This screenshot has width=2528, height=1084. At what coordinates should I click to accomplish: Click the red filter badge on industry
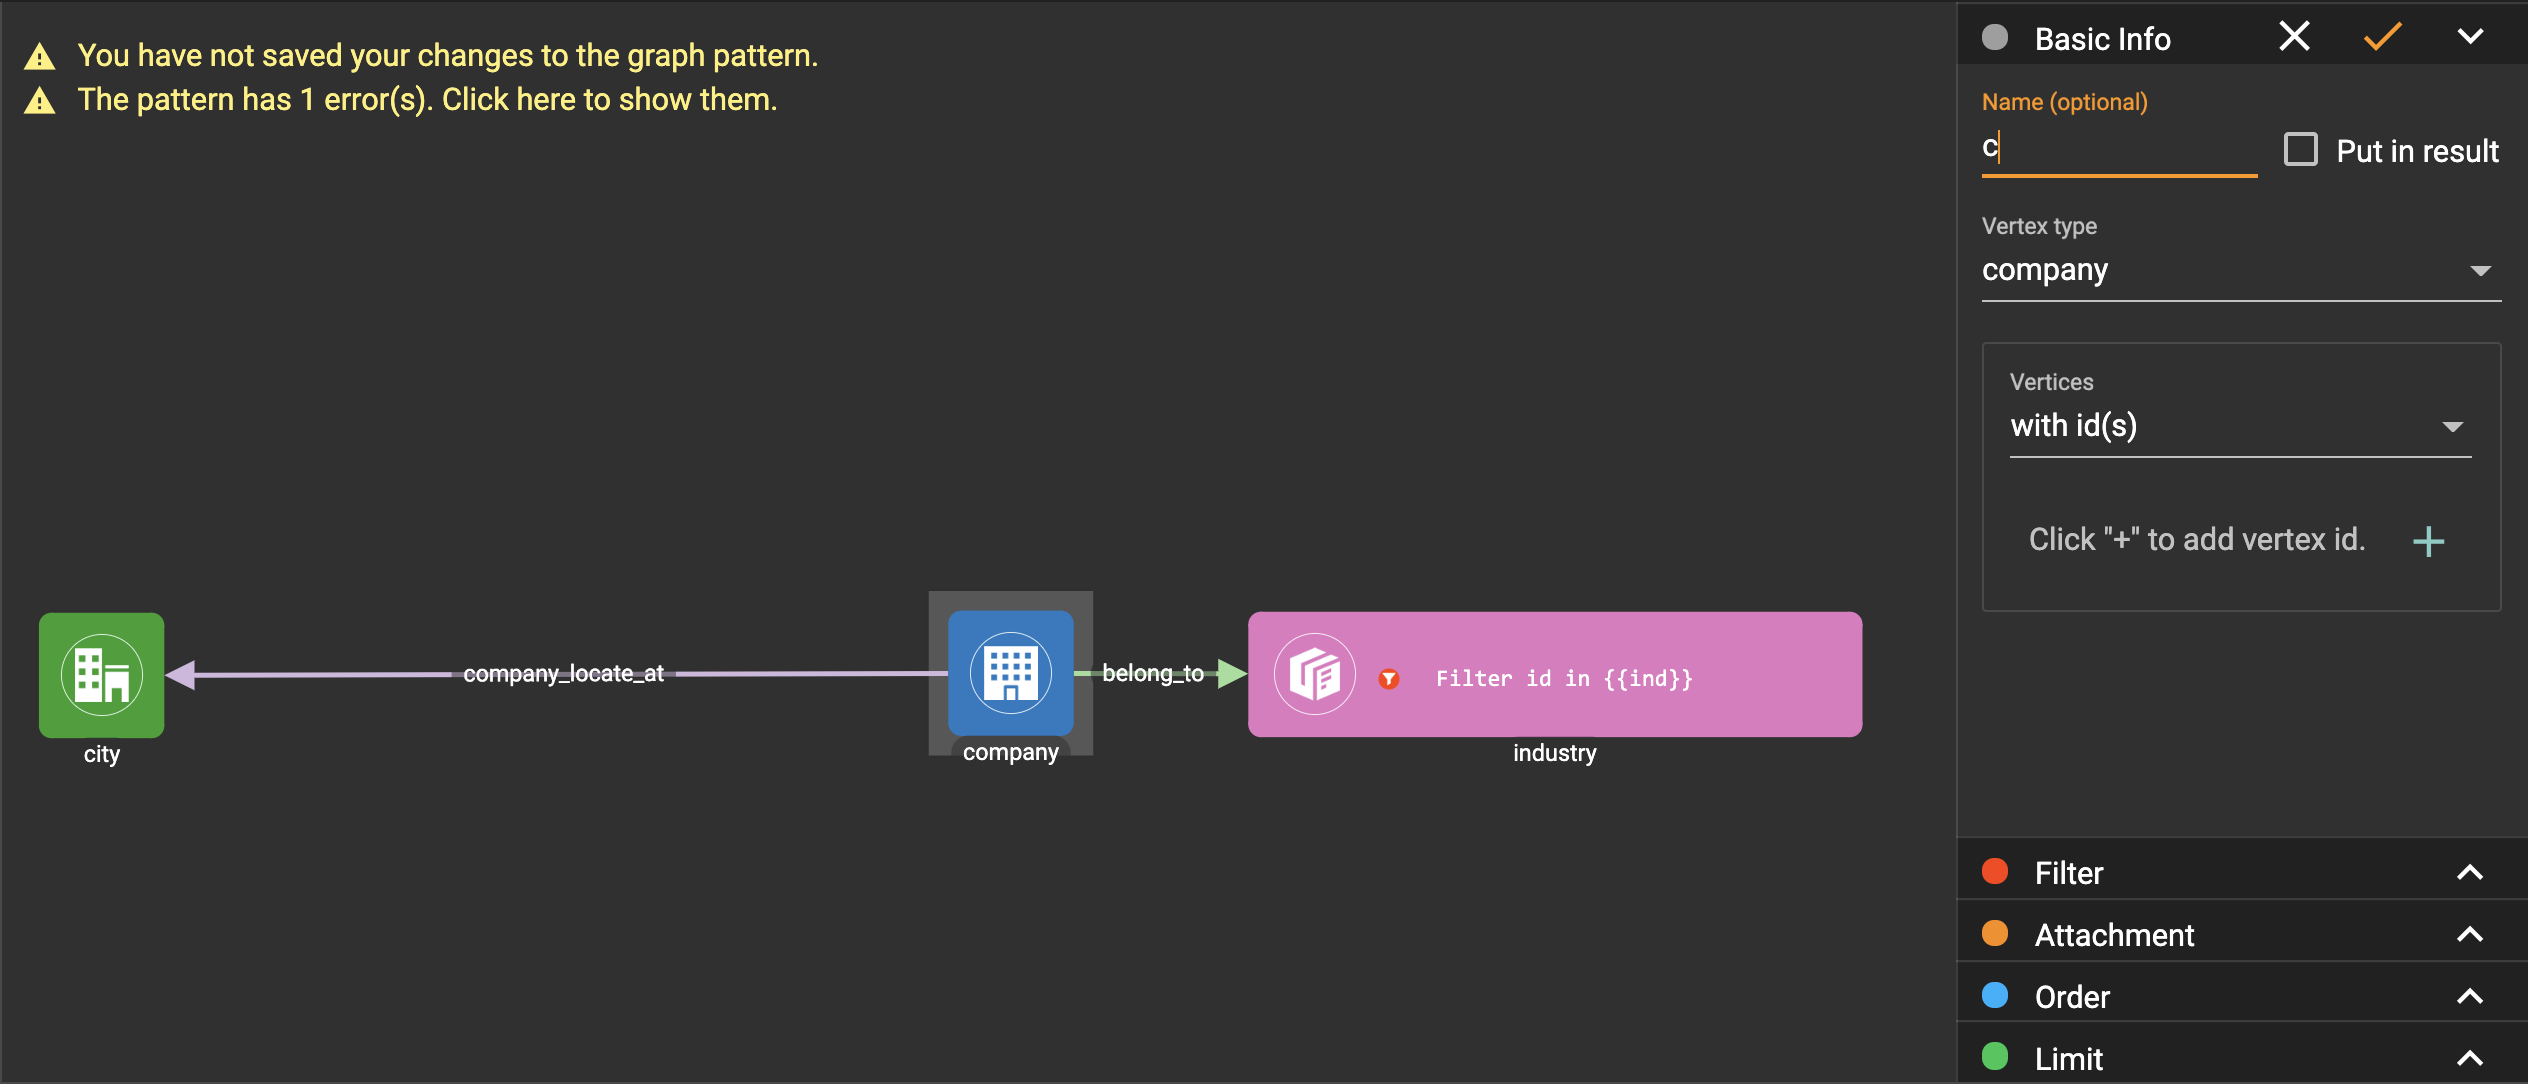coord(1389,679)
